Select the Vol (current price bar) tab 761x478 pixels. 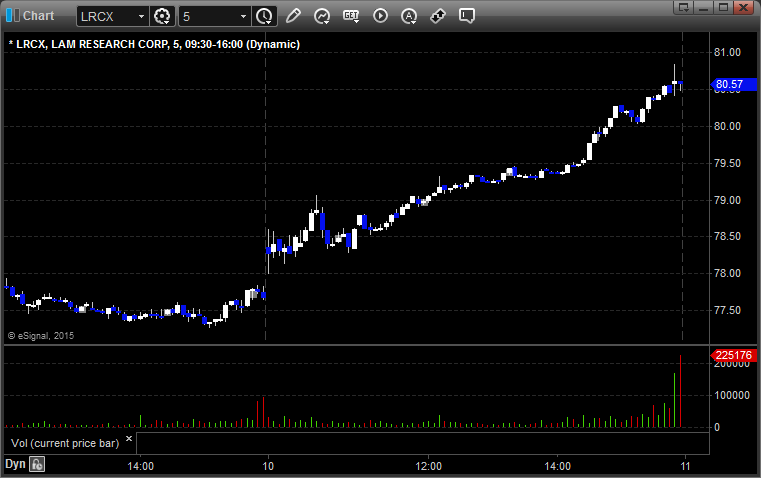point(64,442)
